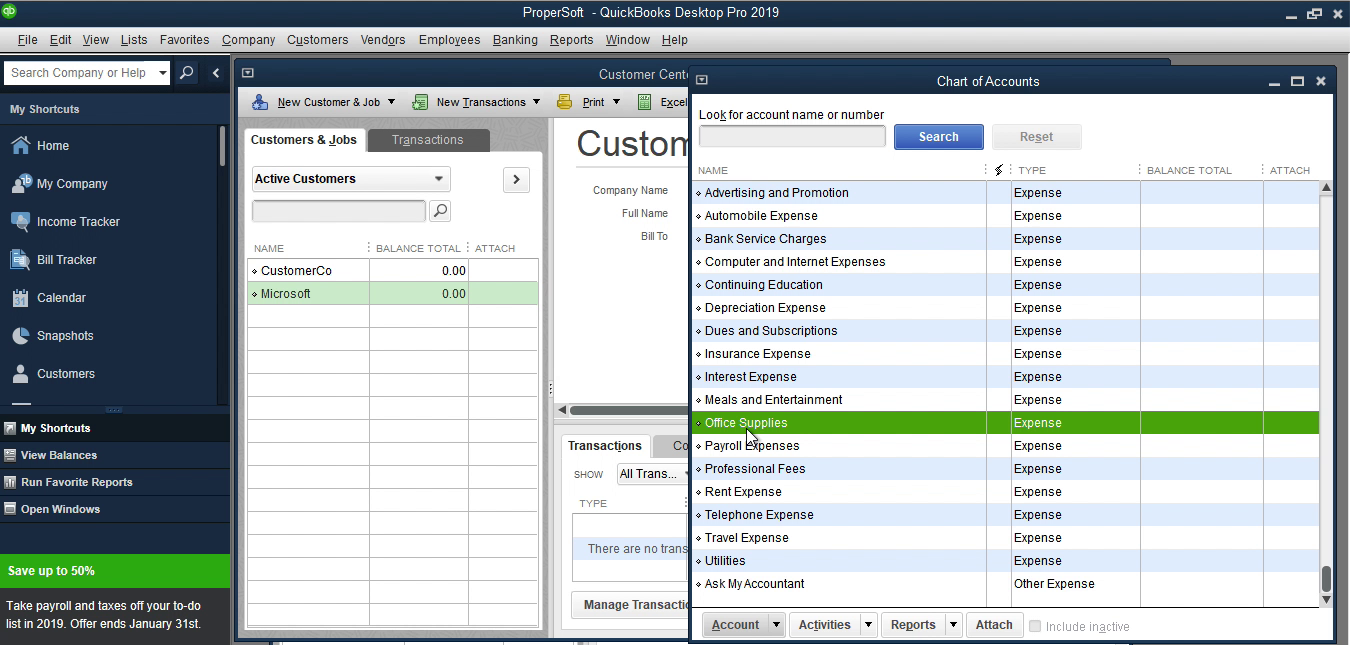This screenshot has height=645, width=1350.
Task: Click the search magnifier in top-left search bar
Action: 187,73
